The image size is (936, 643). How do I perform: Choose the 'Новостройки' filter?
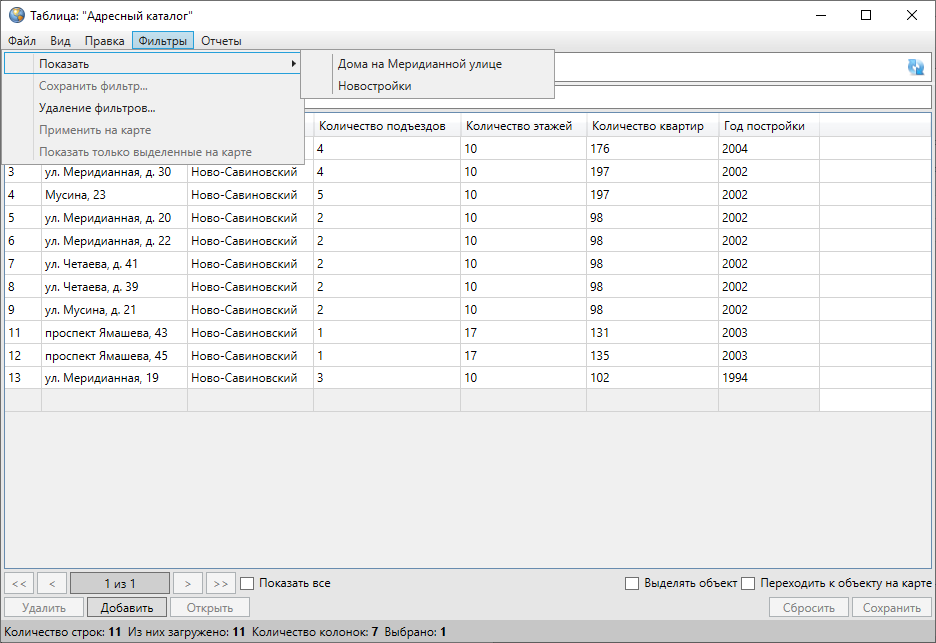click(374, 86)
